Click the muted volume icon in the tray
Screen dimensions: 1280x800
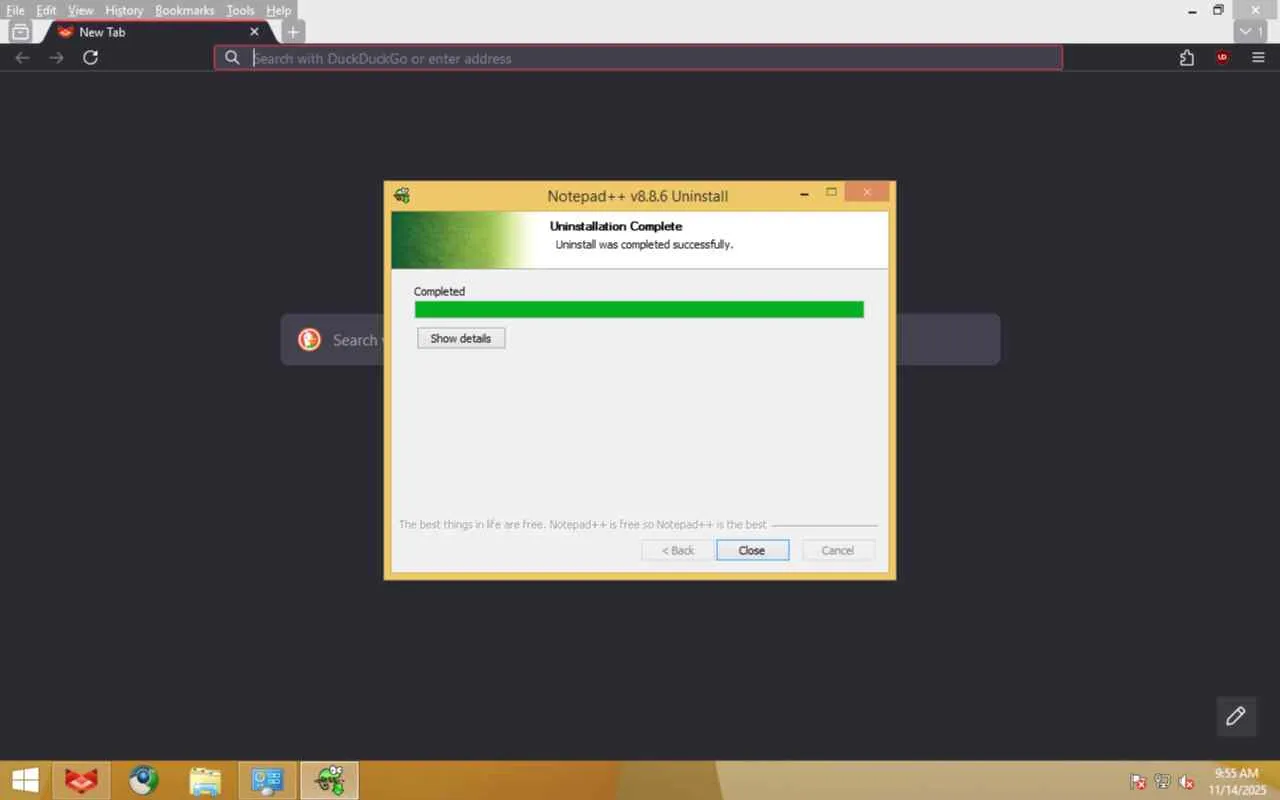pos(1187,782)
